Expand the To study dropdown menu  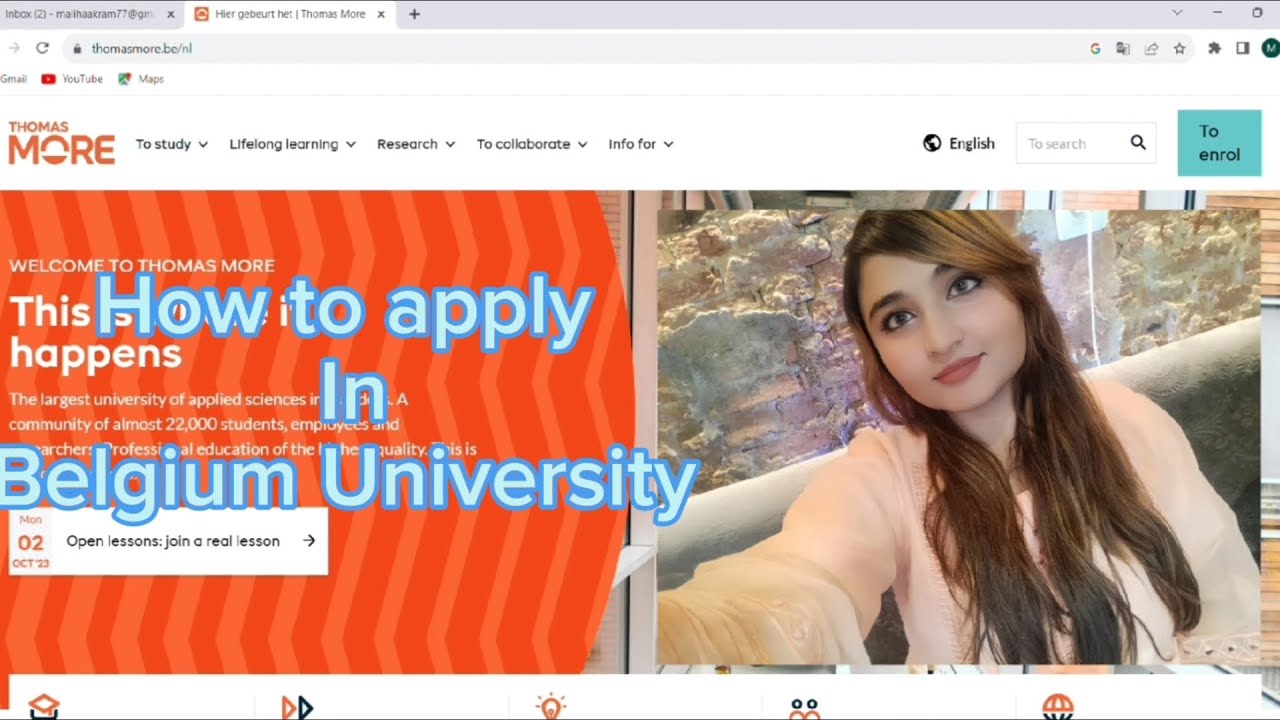pyautogui.click(x=172, y=144)
